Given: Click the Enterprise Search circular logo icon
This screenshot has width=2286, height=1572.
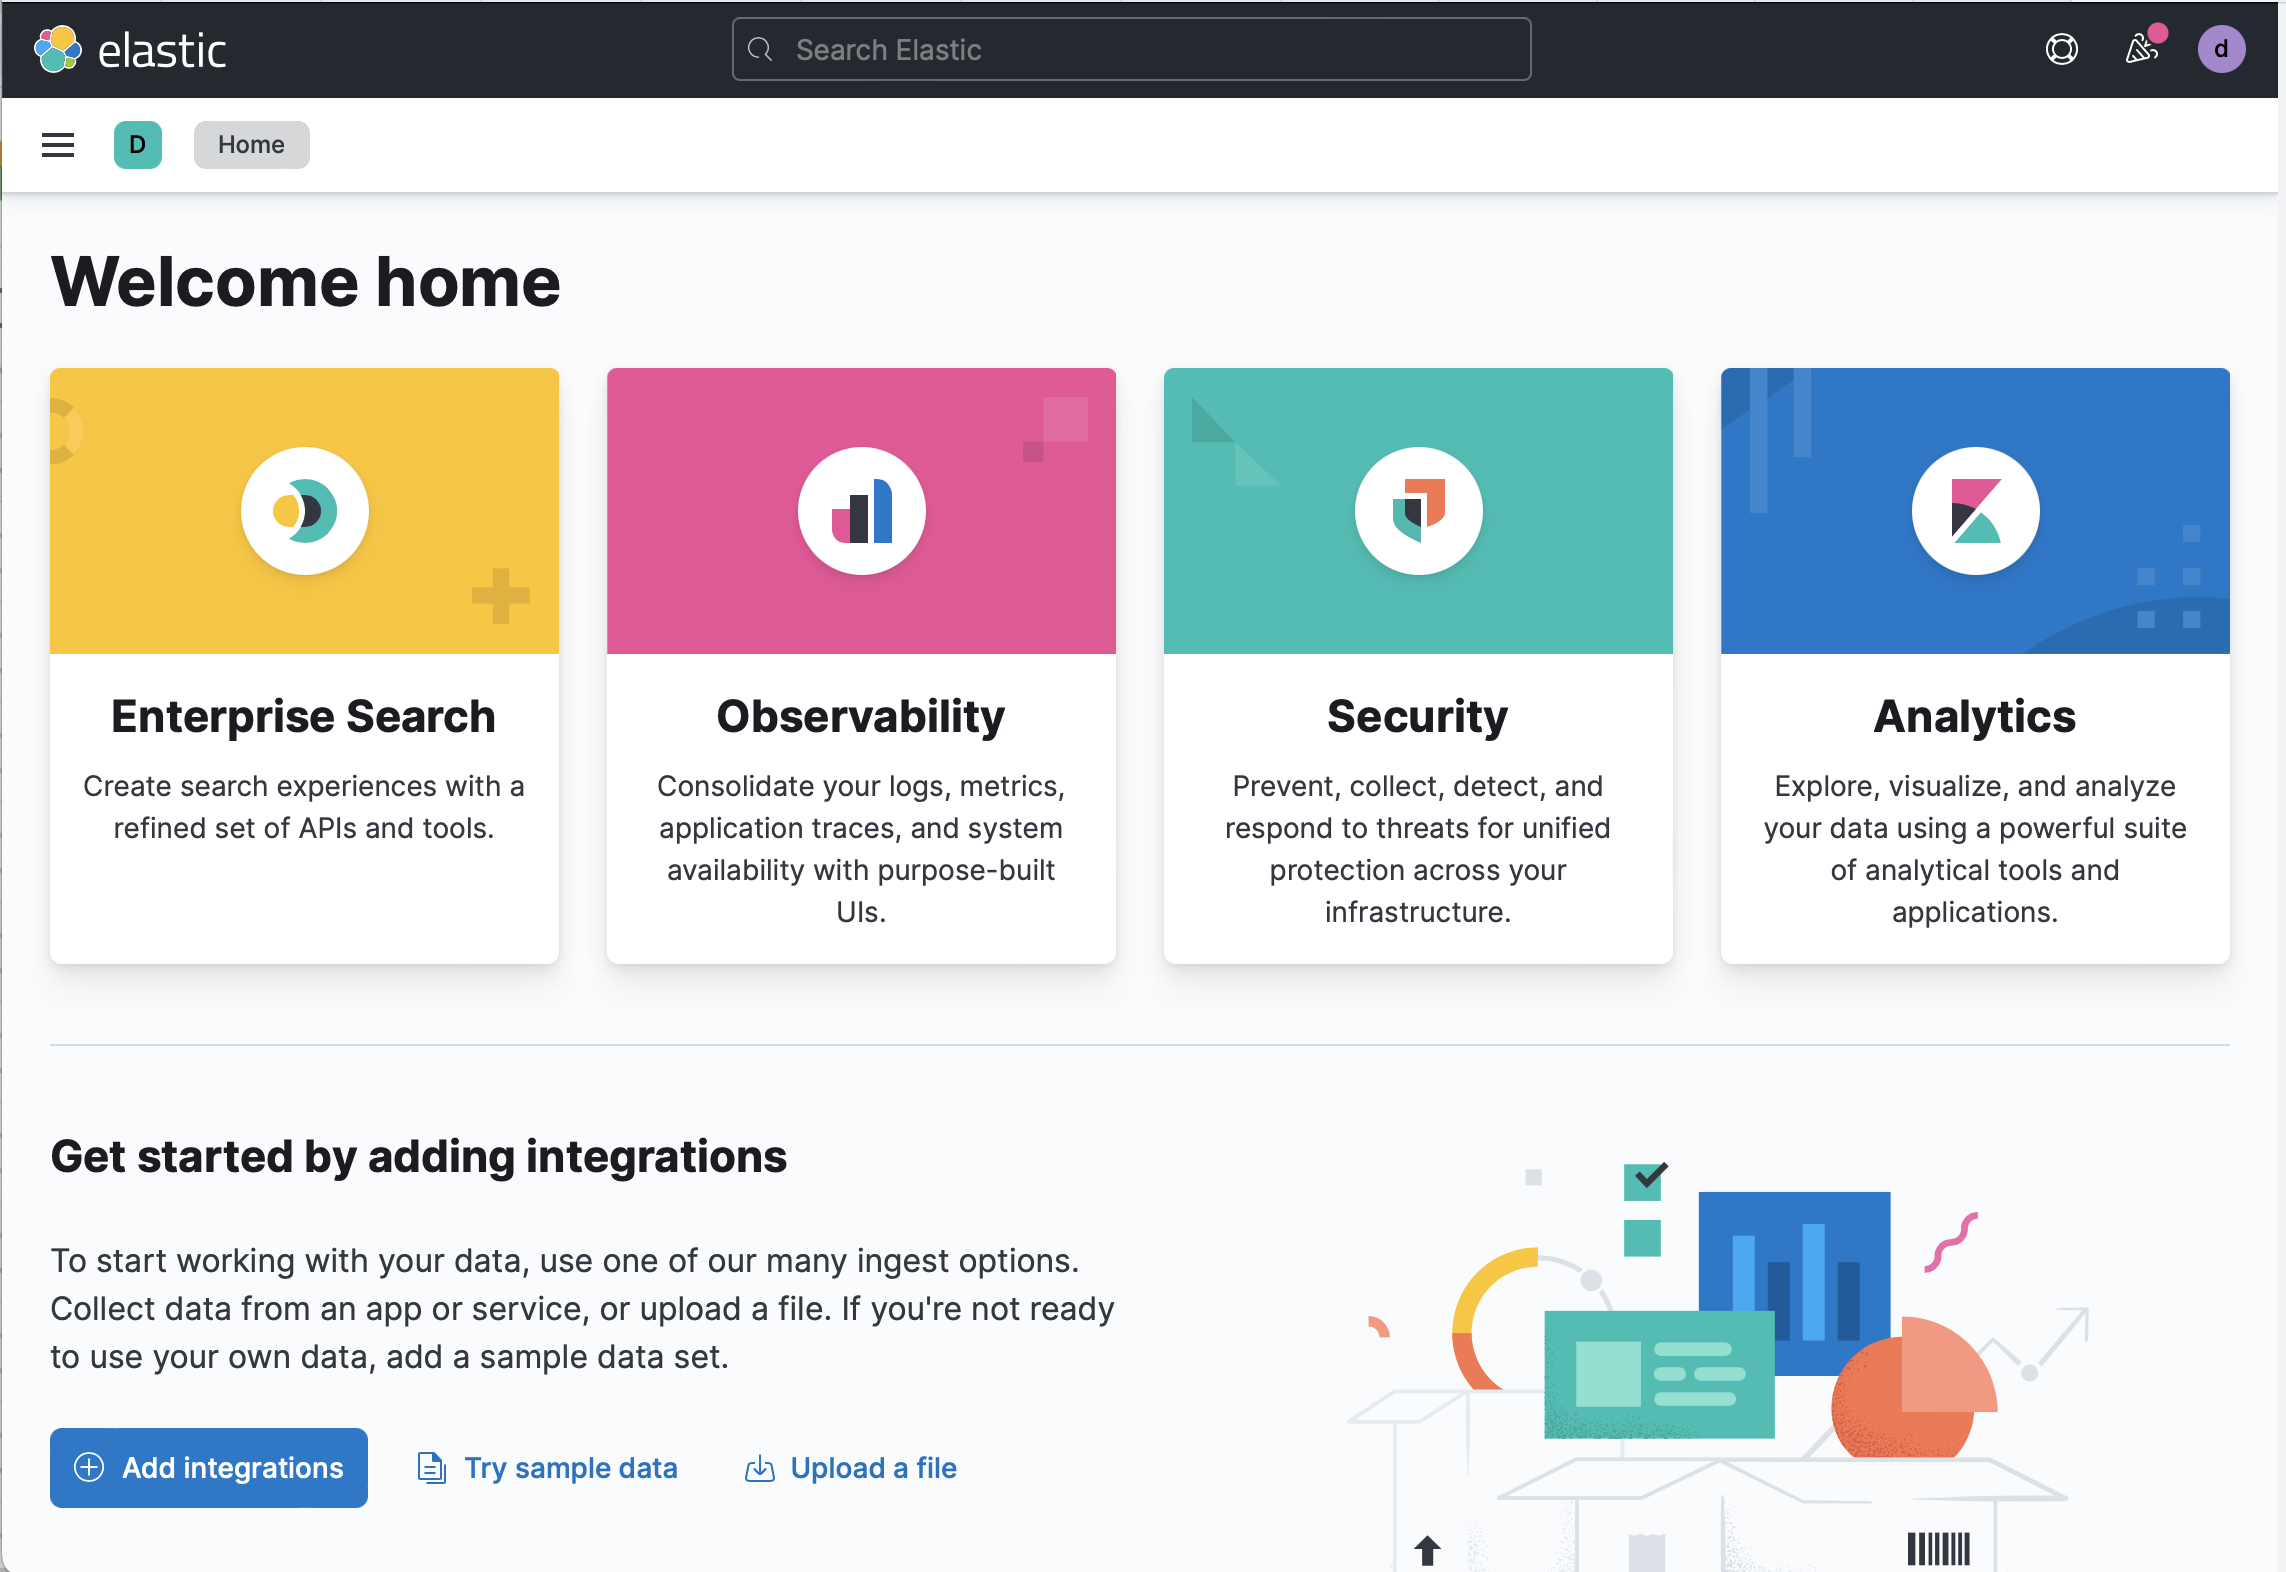Looking at the screenshot, I should coord(304,510).
